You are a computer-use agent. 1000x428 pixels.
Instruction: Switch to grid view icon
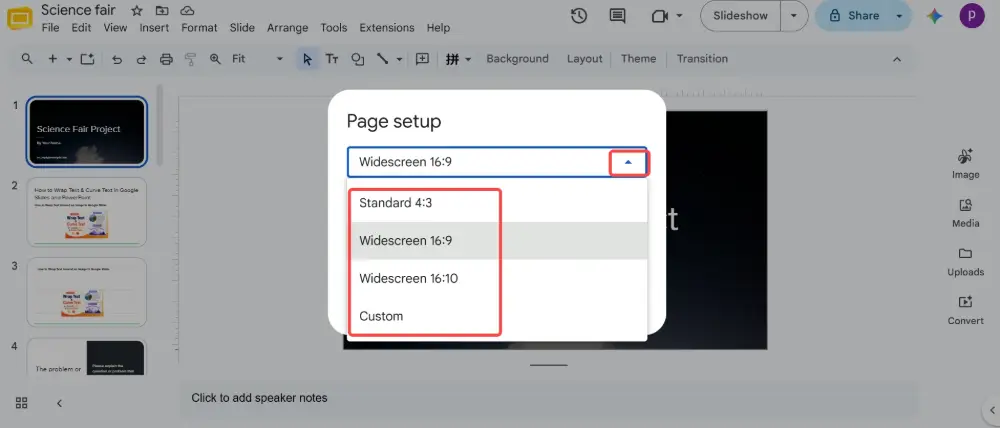[22, 402]
